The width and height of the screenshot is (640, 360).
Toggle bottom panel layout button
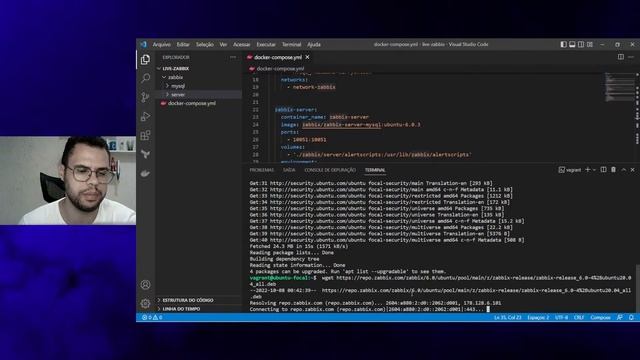pyautogui.click(x=572, y=44)
